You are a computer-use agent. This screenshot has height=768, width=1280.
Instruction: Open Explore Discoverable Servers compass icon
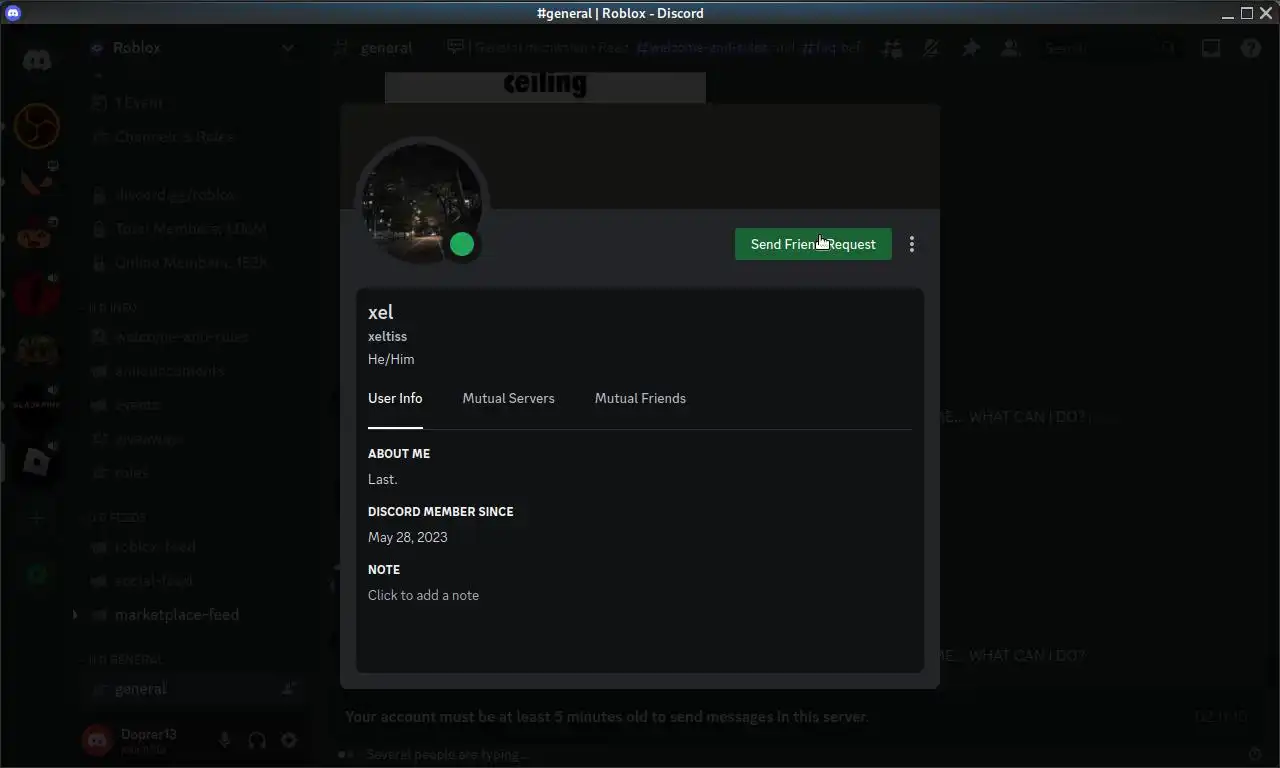(x=37, y=575)
